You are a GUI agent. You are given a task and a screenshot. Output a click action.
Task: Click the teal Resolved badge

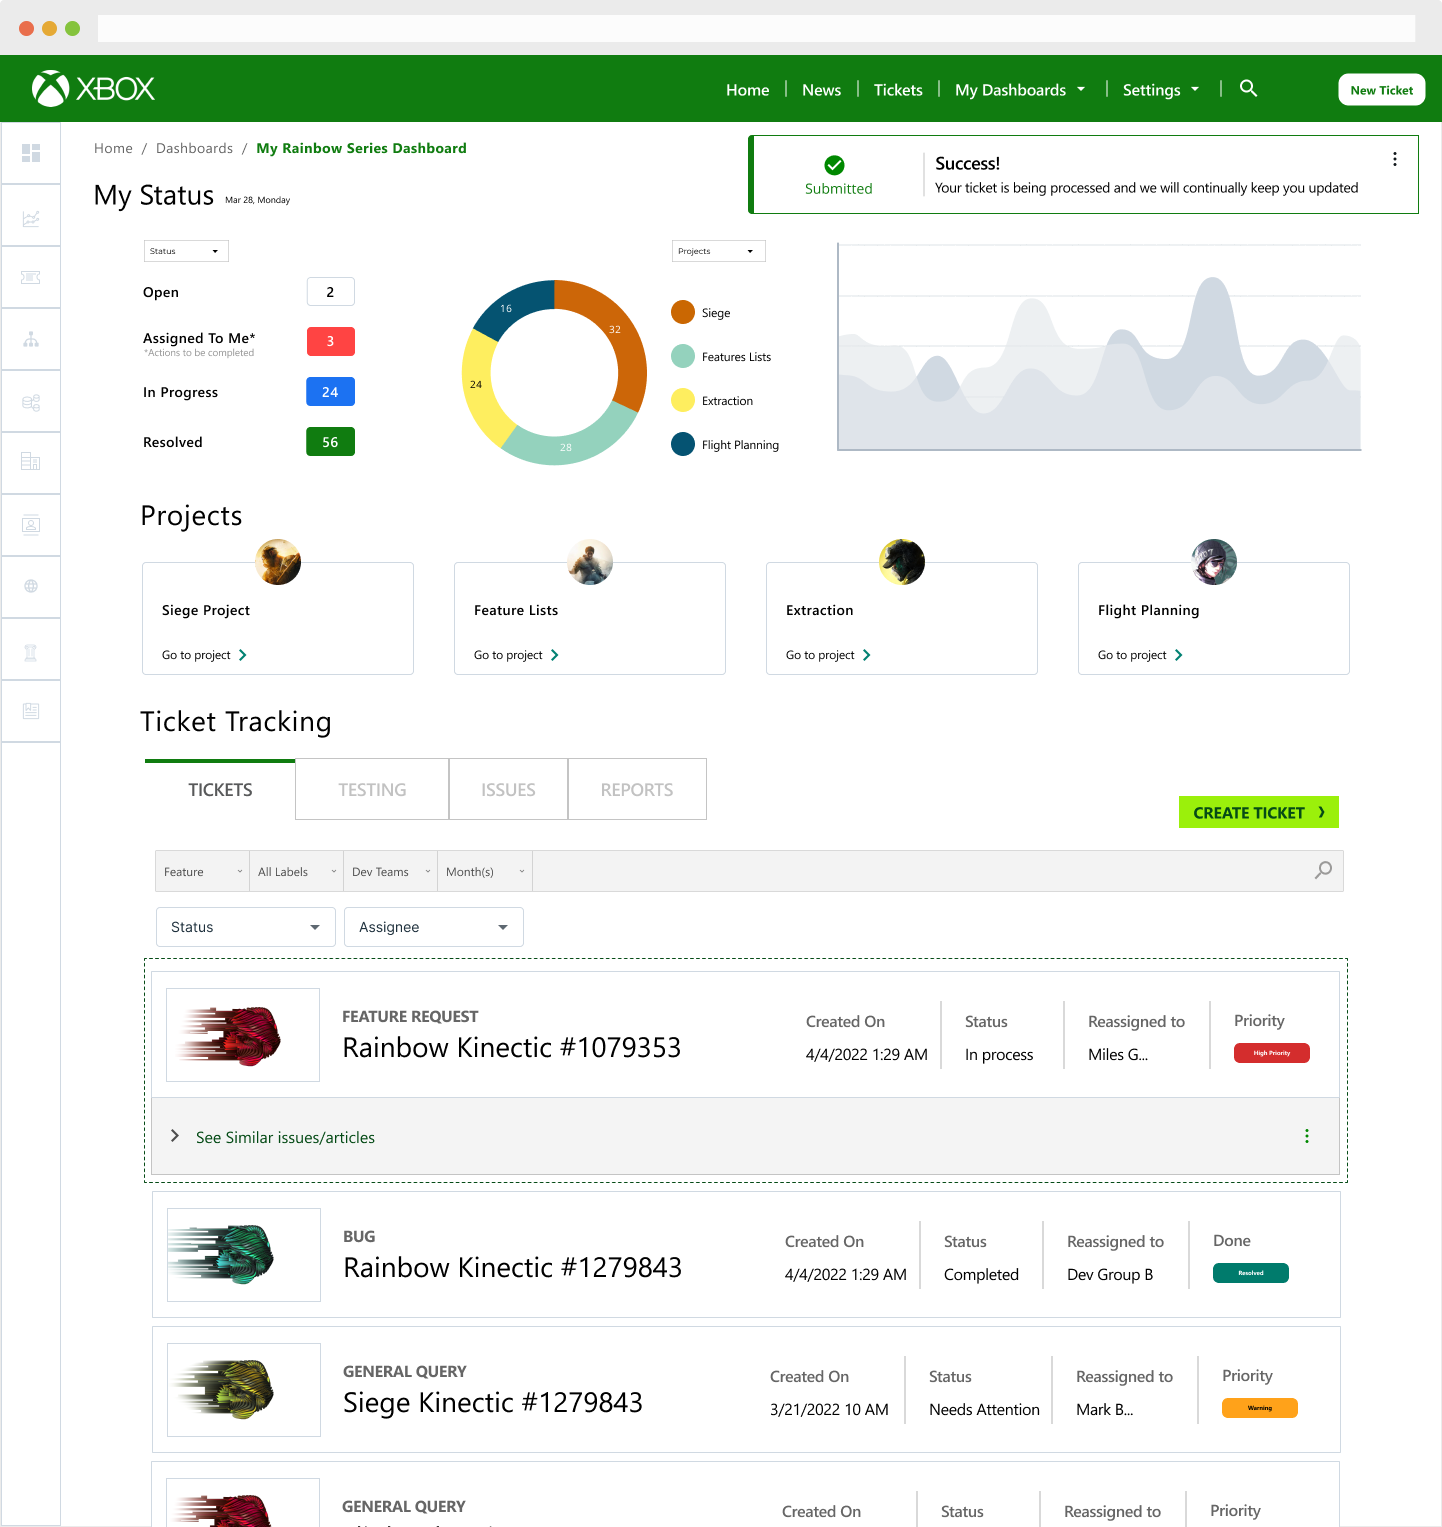tap(1251, 1273)
